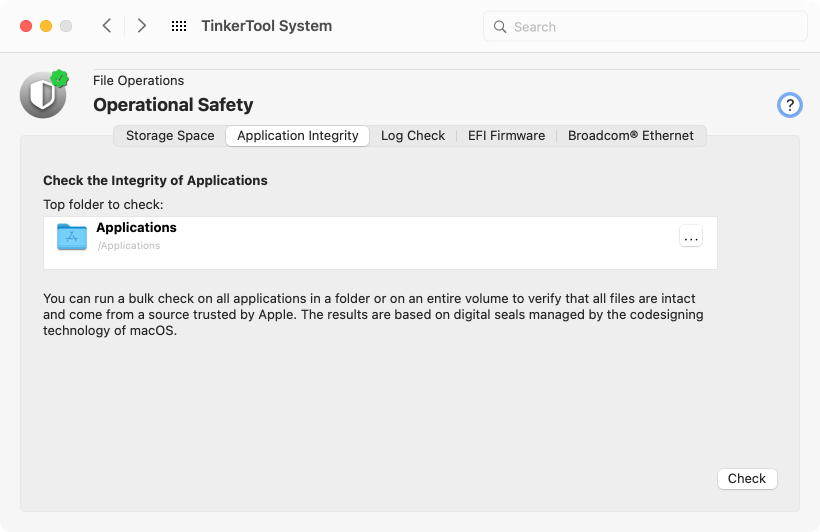Click the Applications folder name

pyautogui.click(x=136, y=228)
